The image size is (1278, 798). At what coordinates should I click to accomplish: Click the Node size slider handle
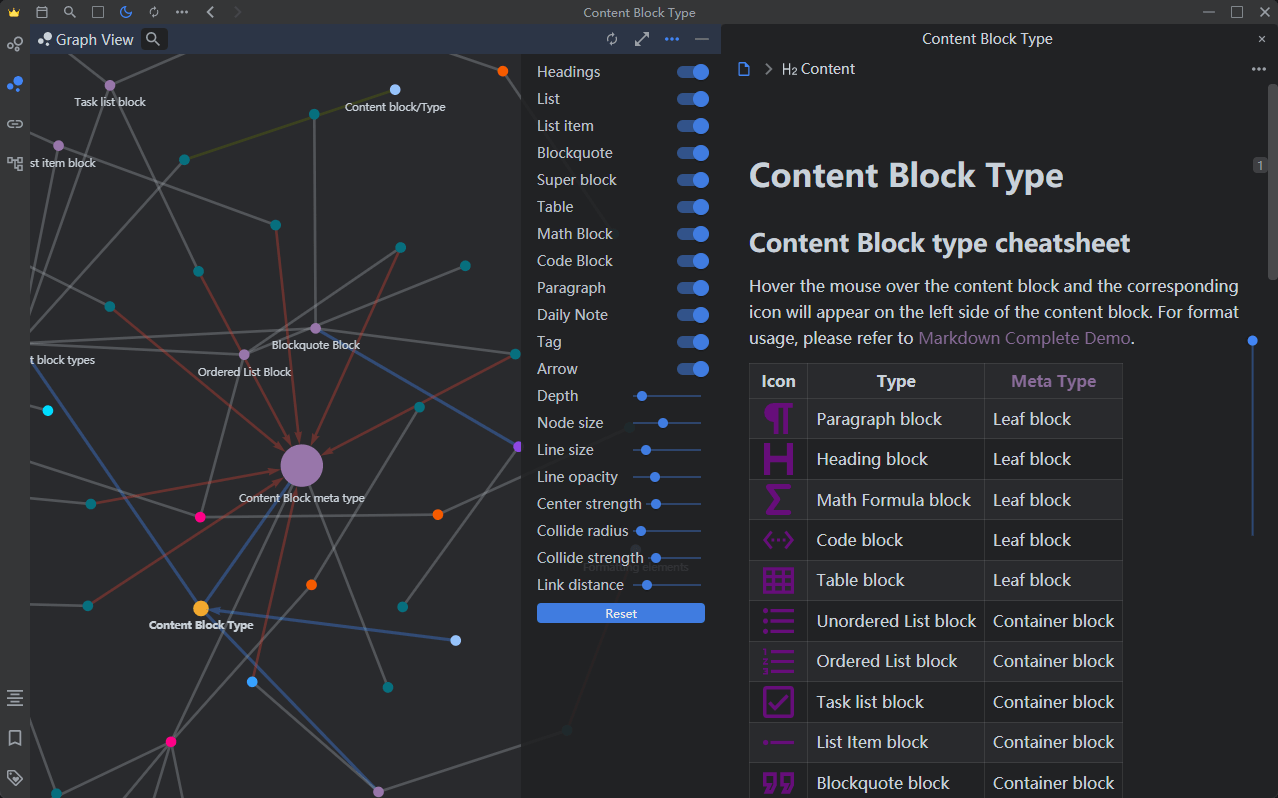663,423
